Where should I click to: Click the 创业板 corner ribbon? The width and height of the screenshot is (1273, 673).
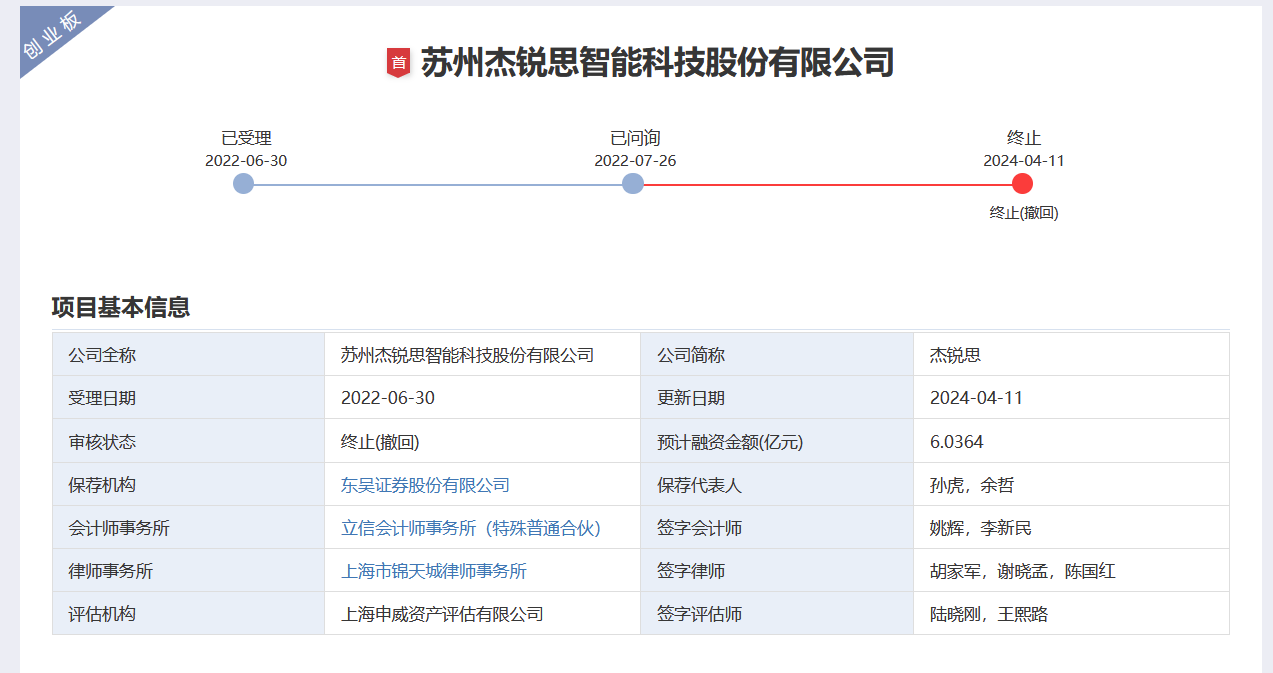[x=53, y=36]
